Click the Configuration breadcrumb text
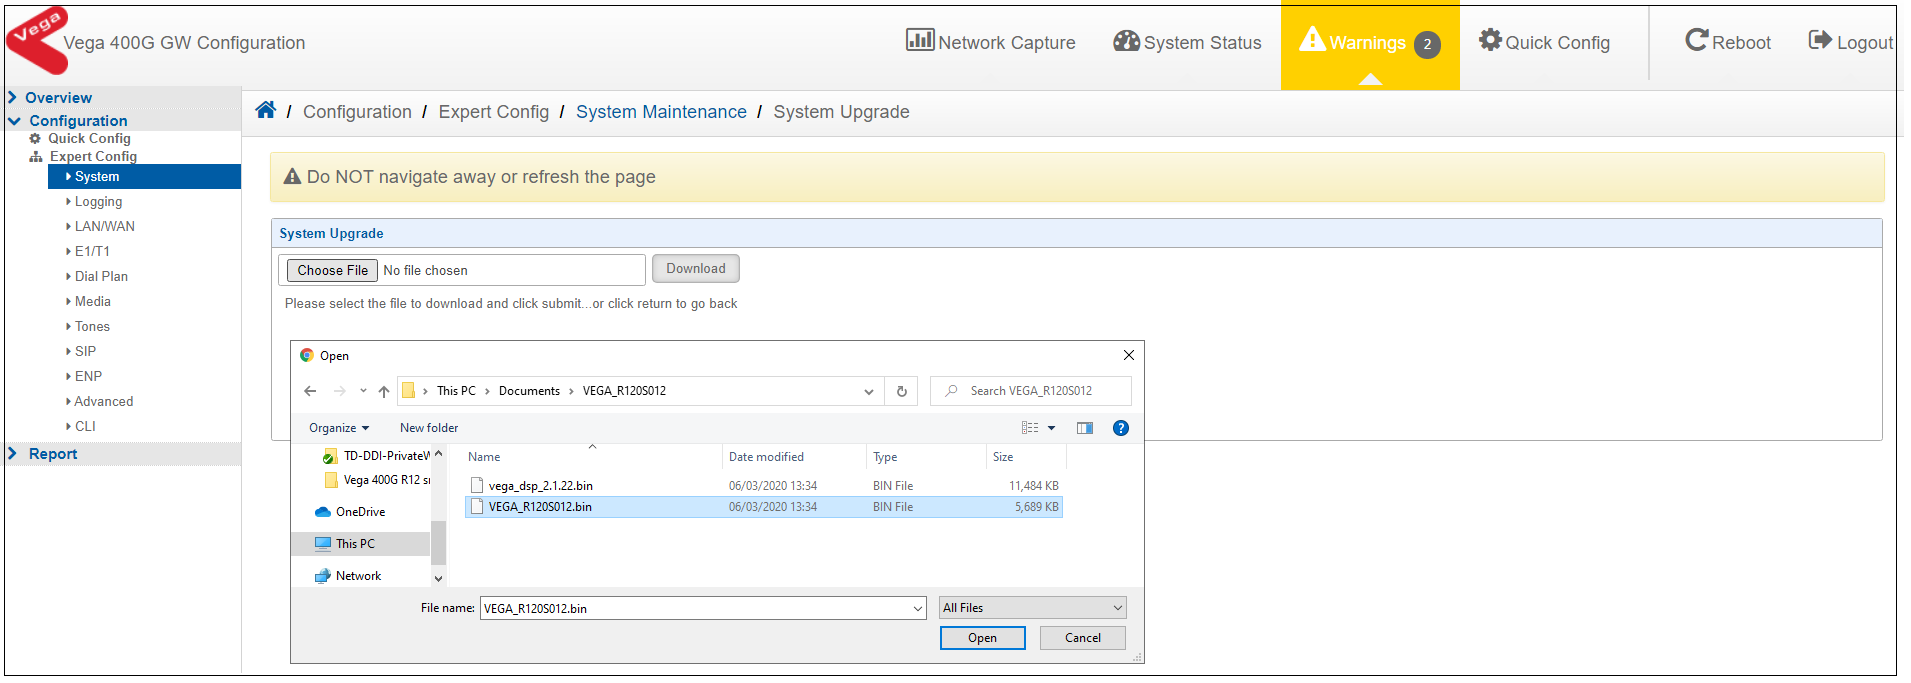1911x683 pixels. click(x=357, y=112)
